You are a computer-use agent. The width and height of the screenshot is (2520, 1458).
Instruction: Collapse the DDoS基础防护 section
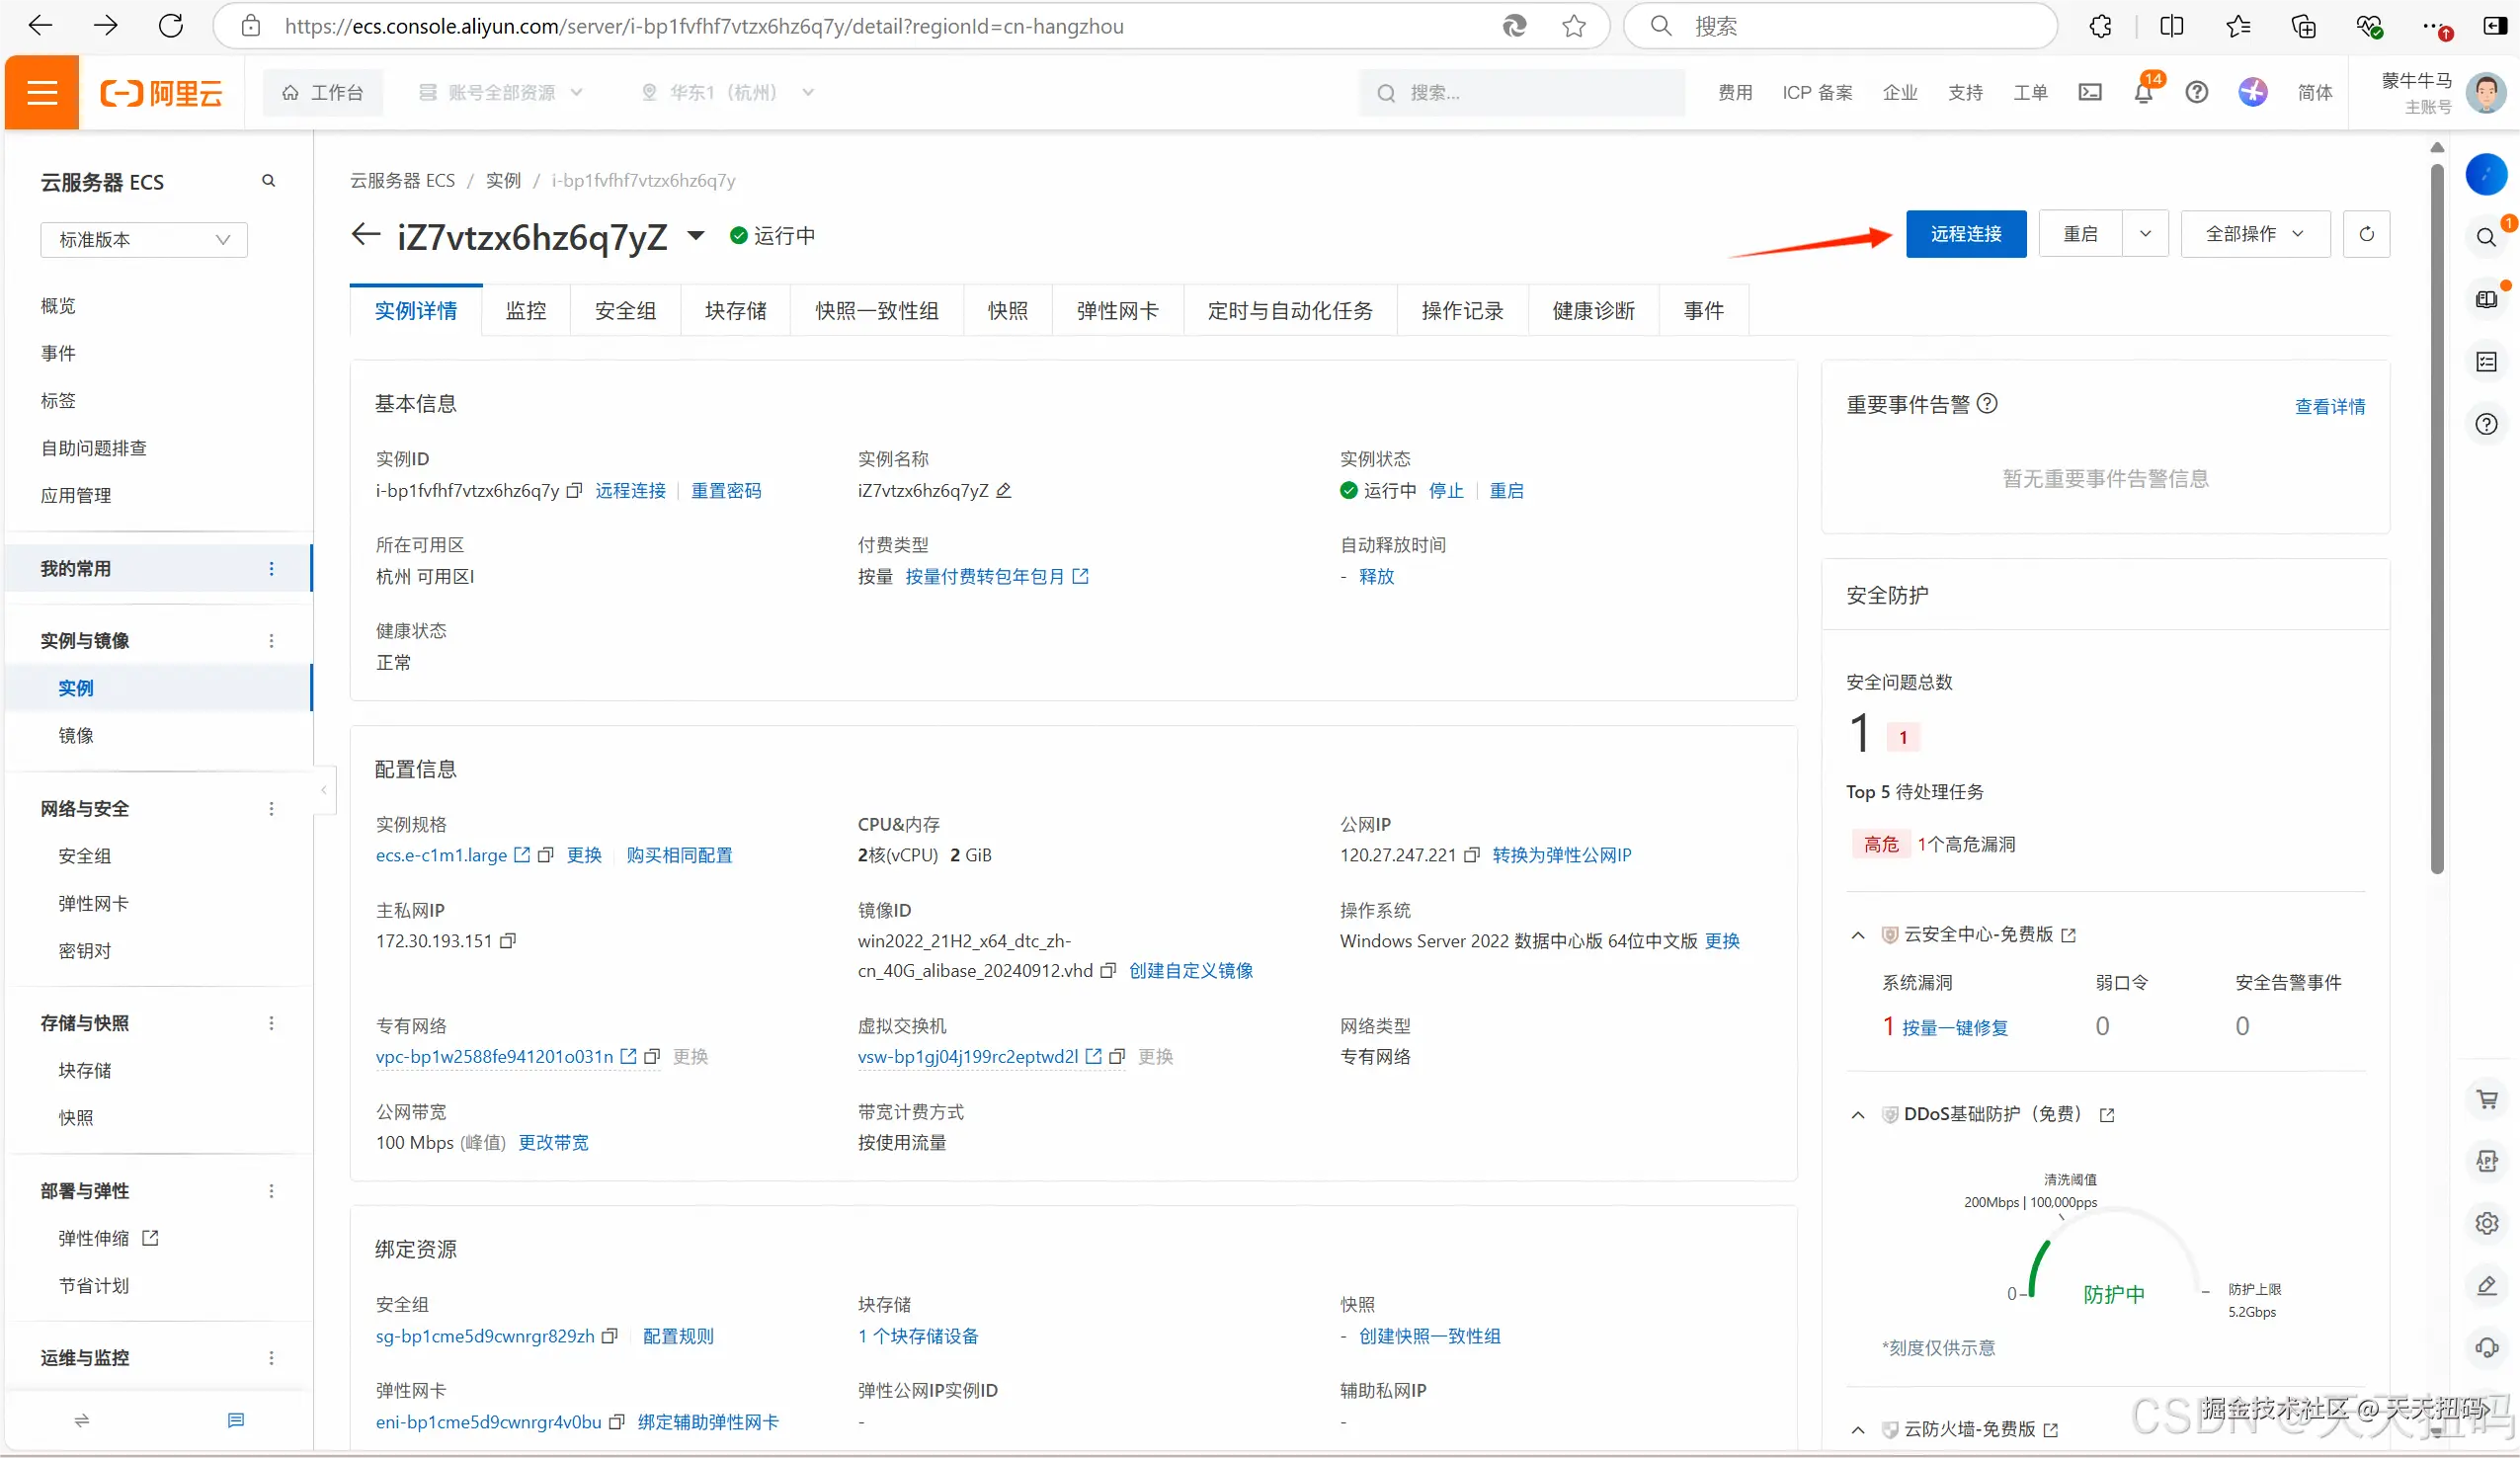coord(1858,1115)
